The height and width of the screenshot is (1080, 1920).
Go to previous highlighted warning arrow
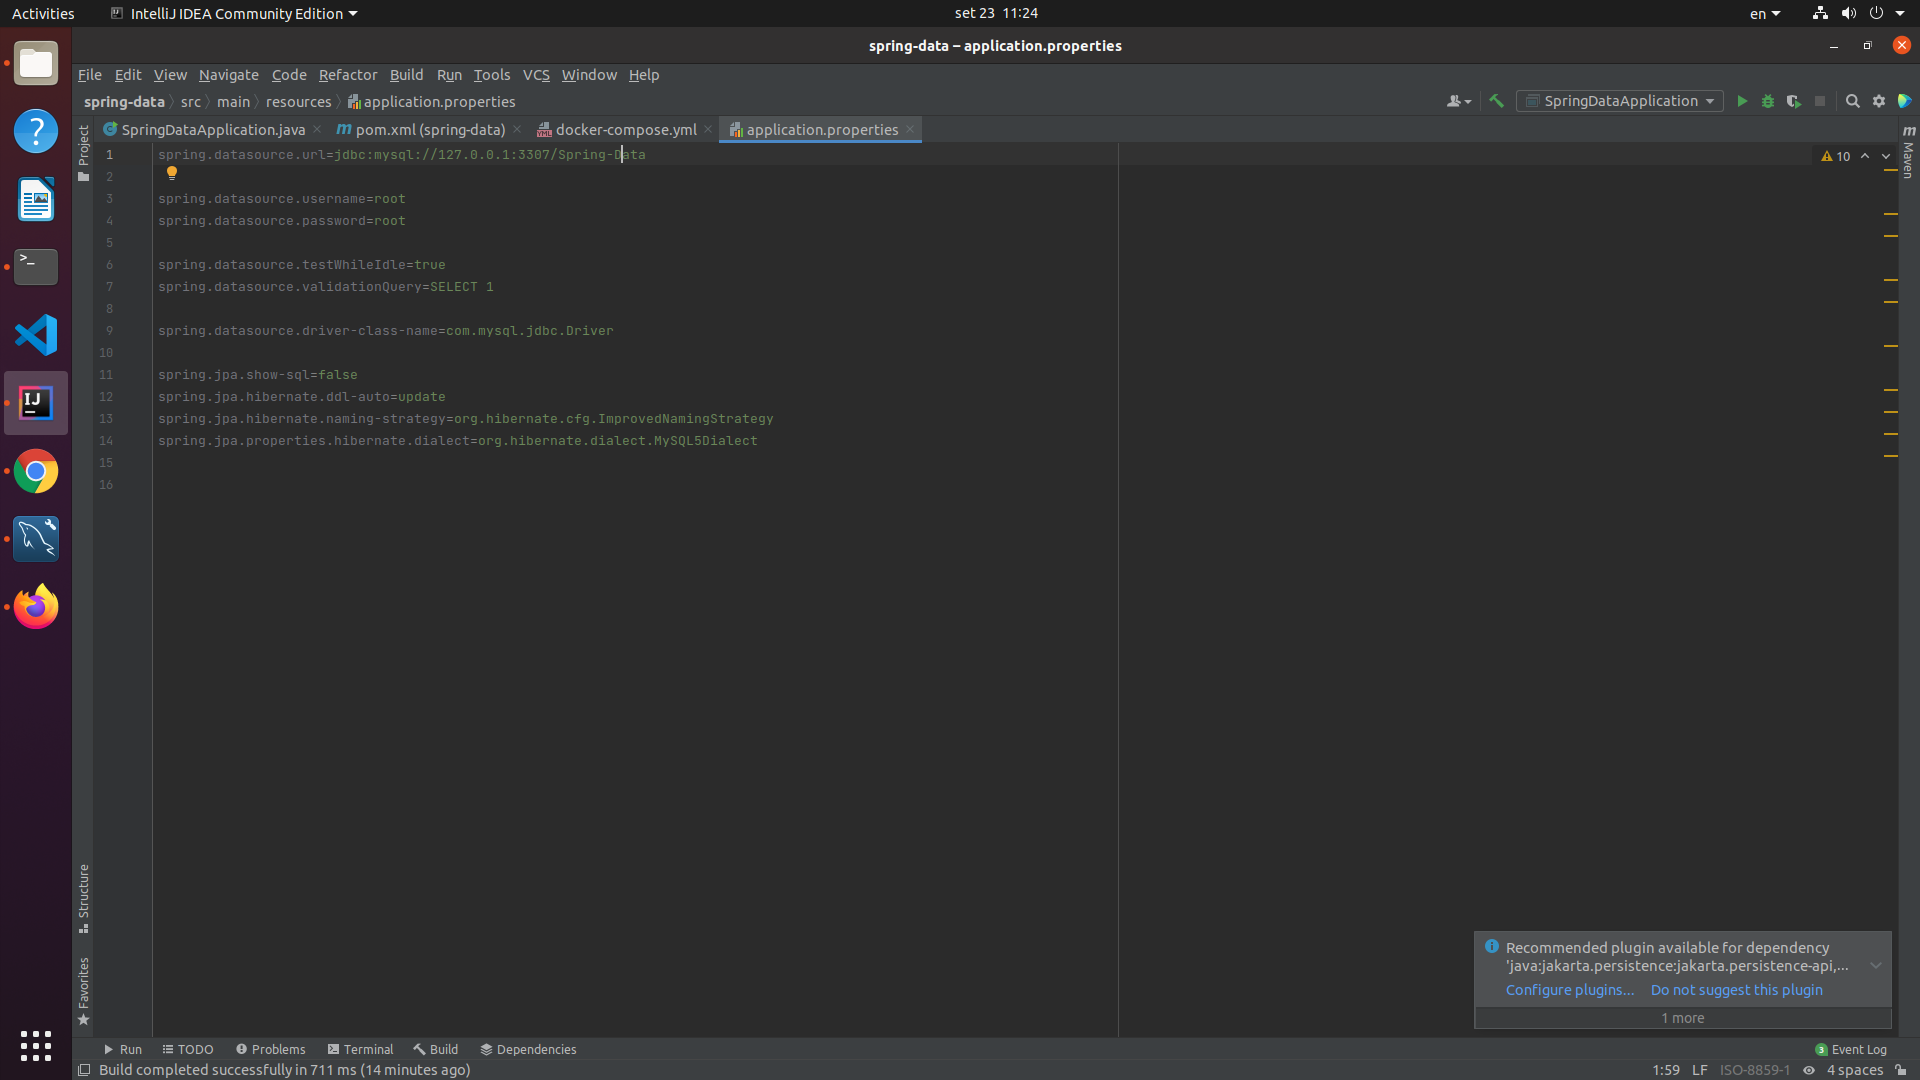pyautogui.click(x=1865, y=156)
